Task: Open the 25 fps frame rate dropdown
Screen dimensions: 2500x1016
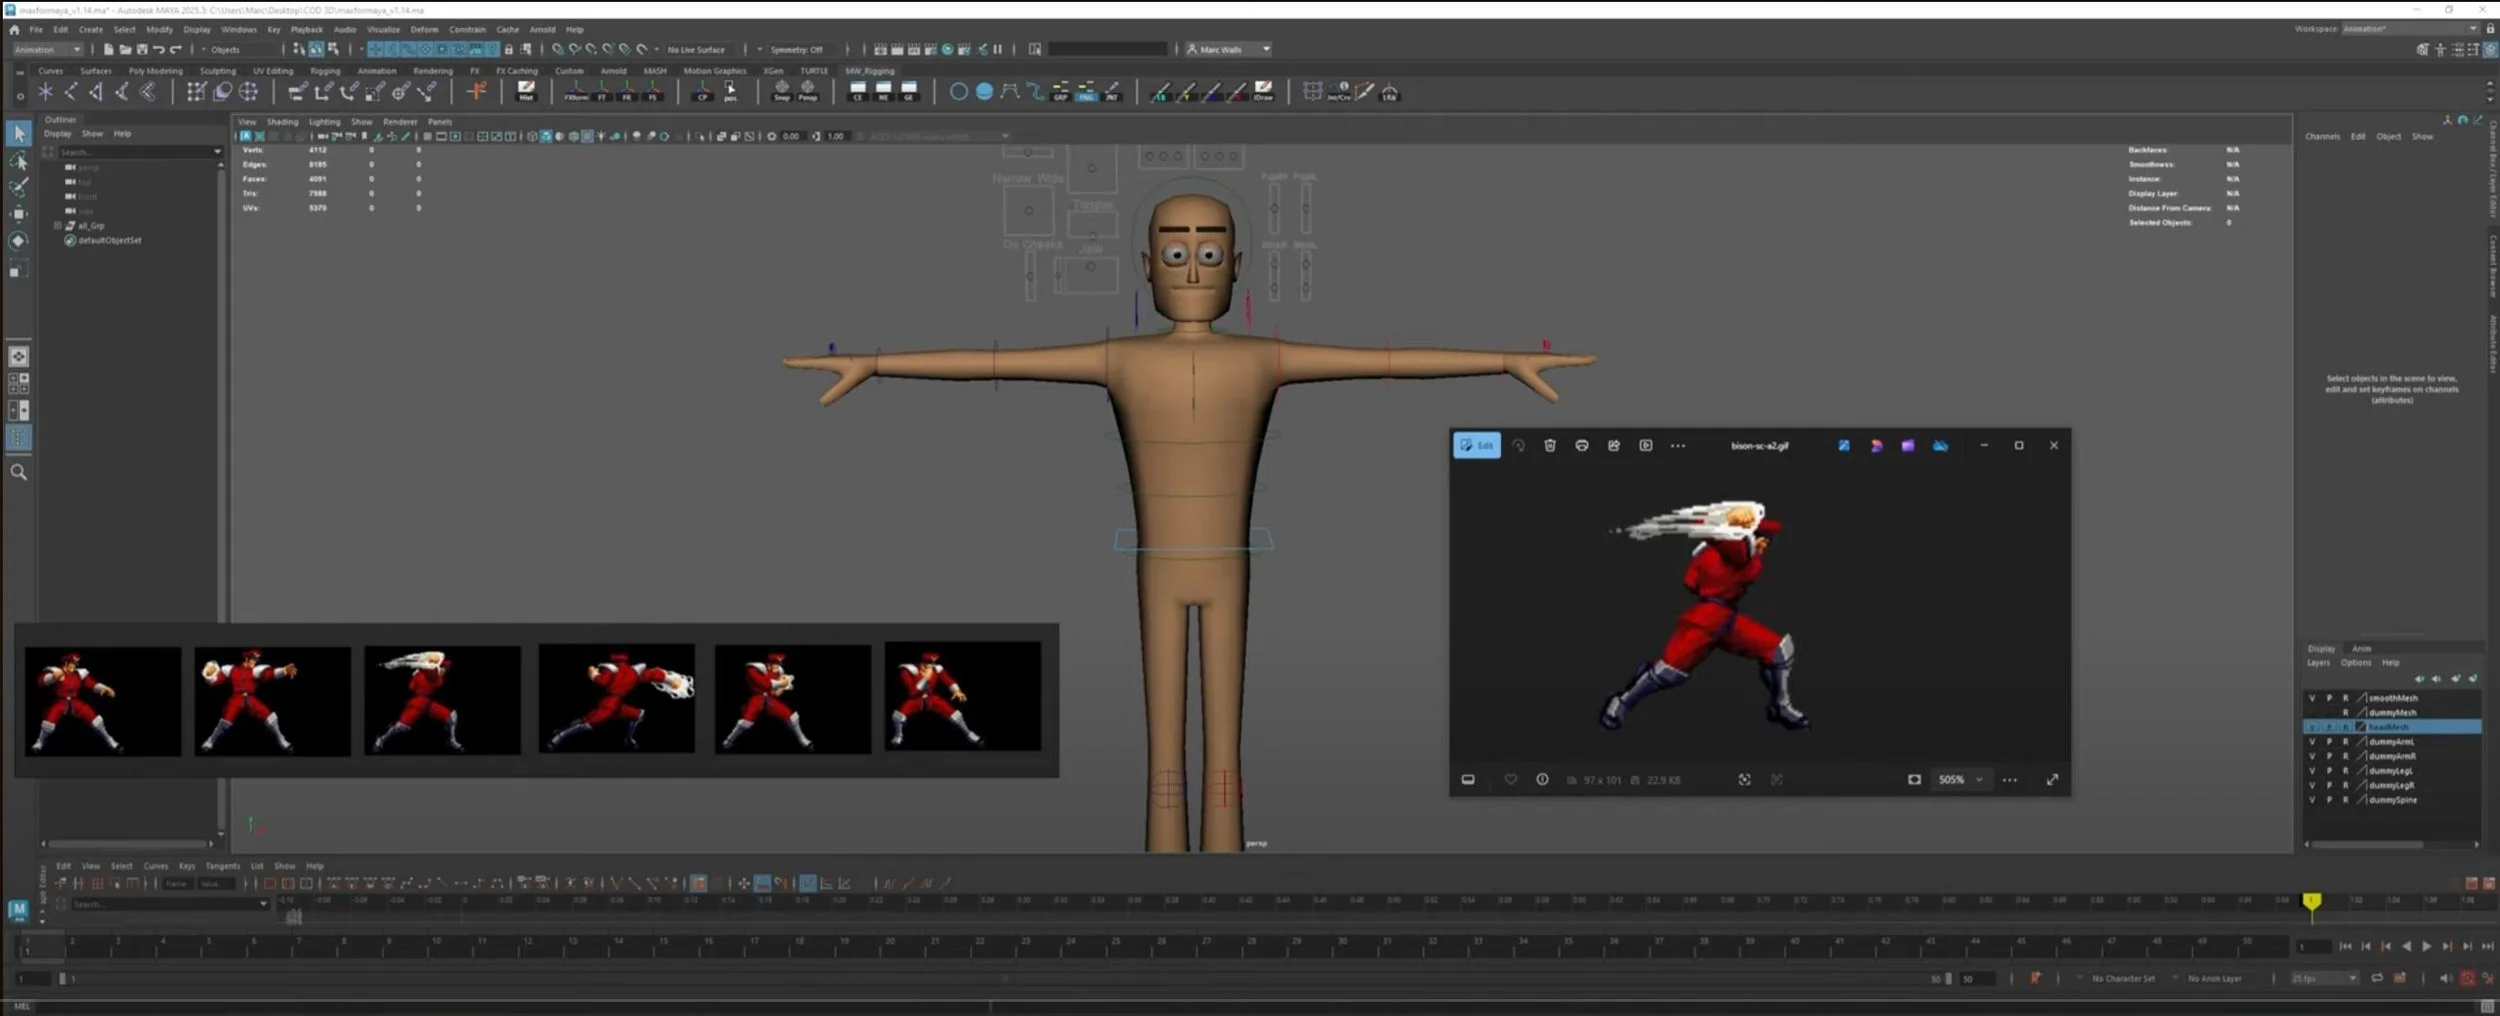Action: point(2324,978)
